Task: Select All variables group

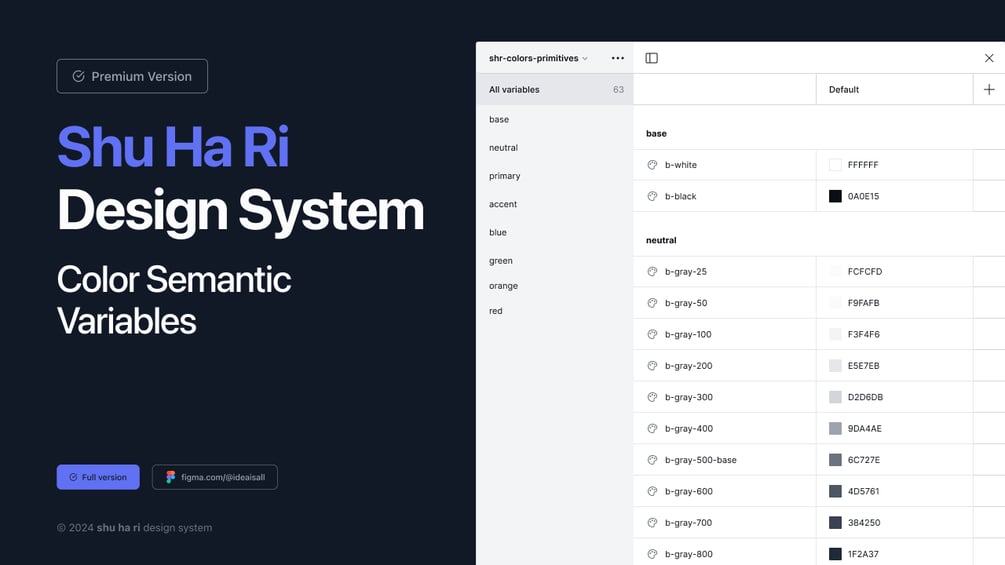Action: (x=555, y=90)
